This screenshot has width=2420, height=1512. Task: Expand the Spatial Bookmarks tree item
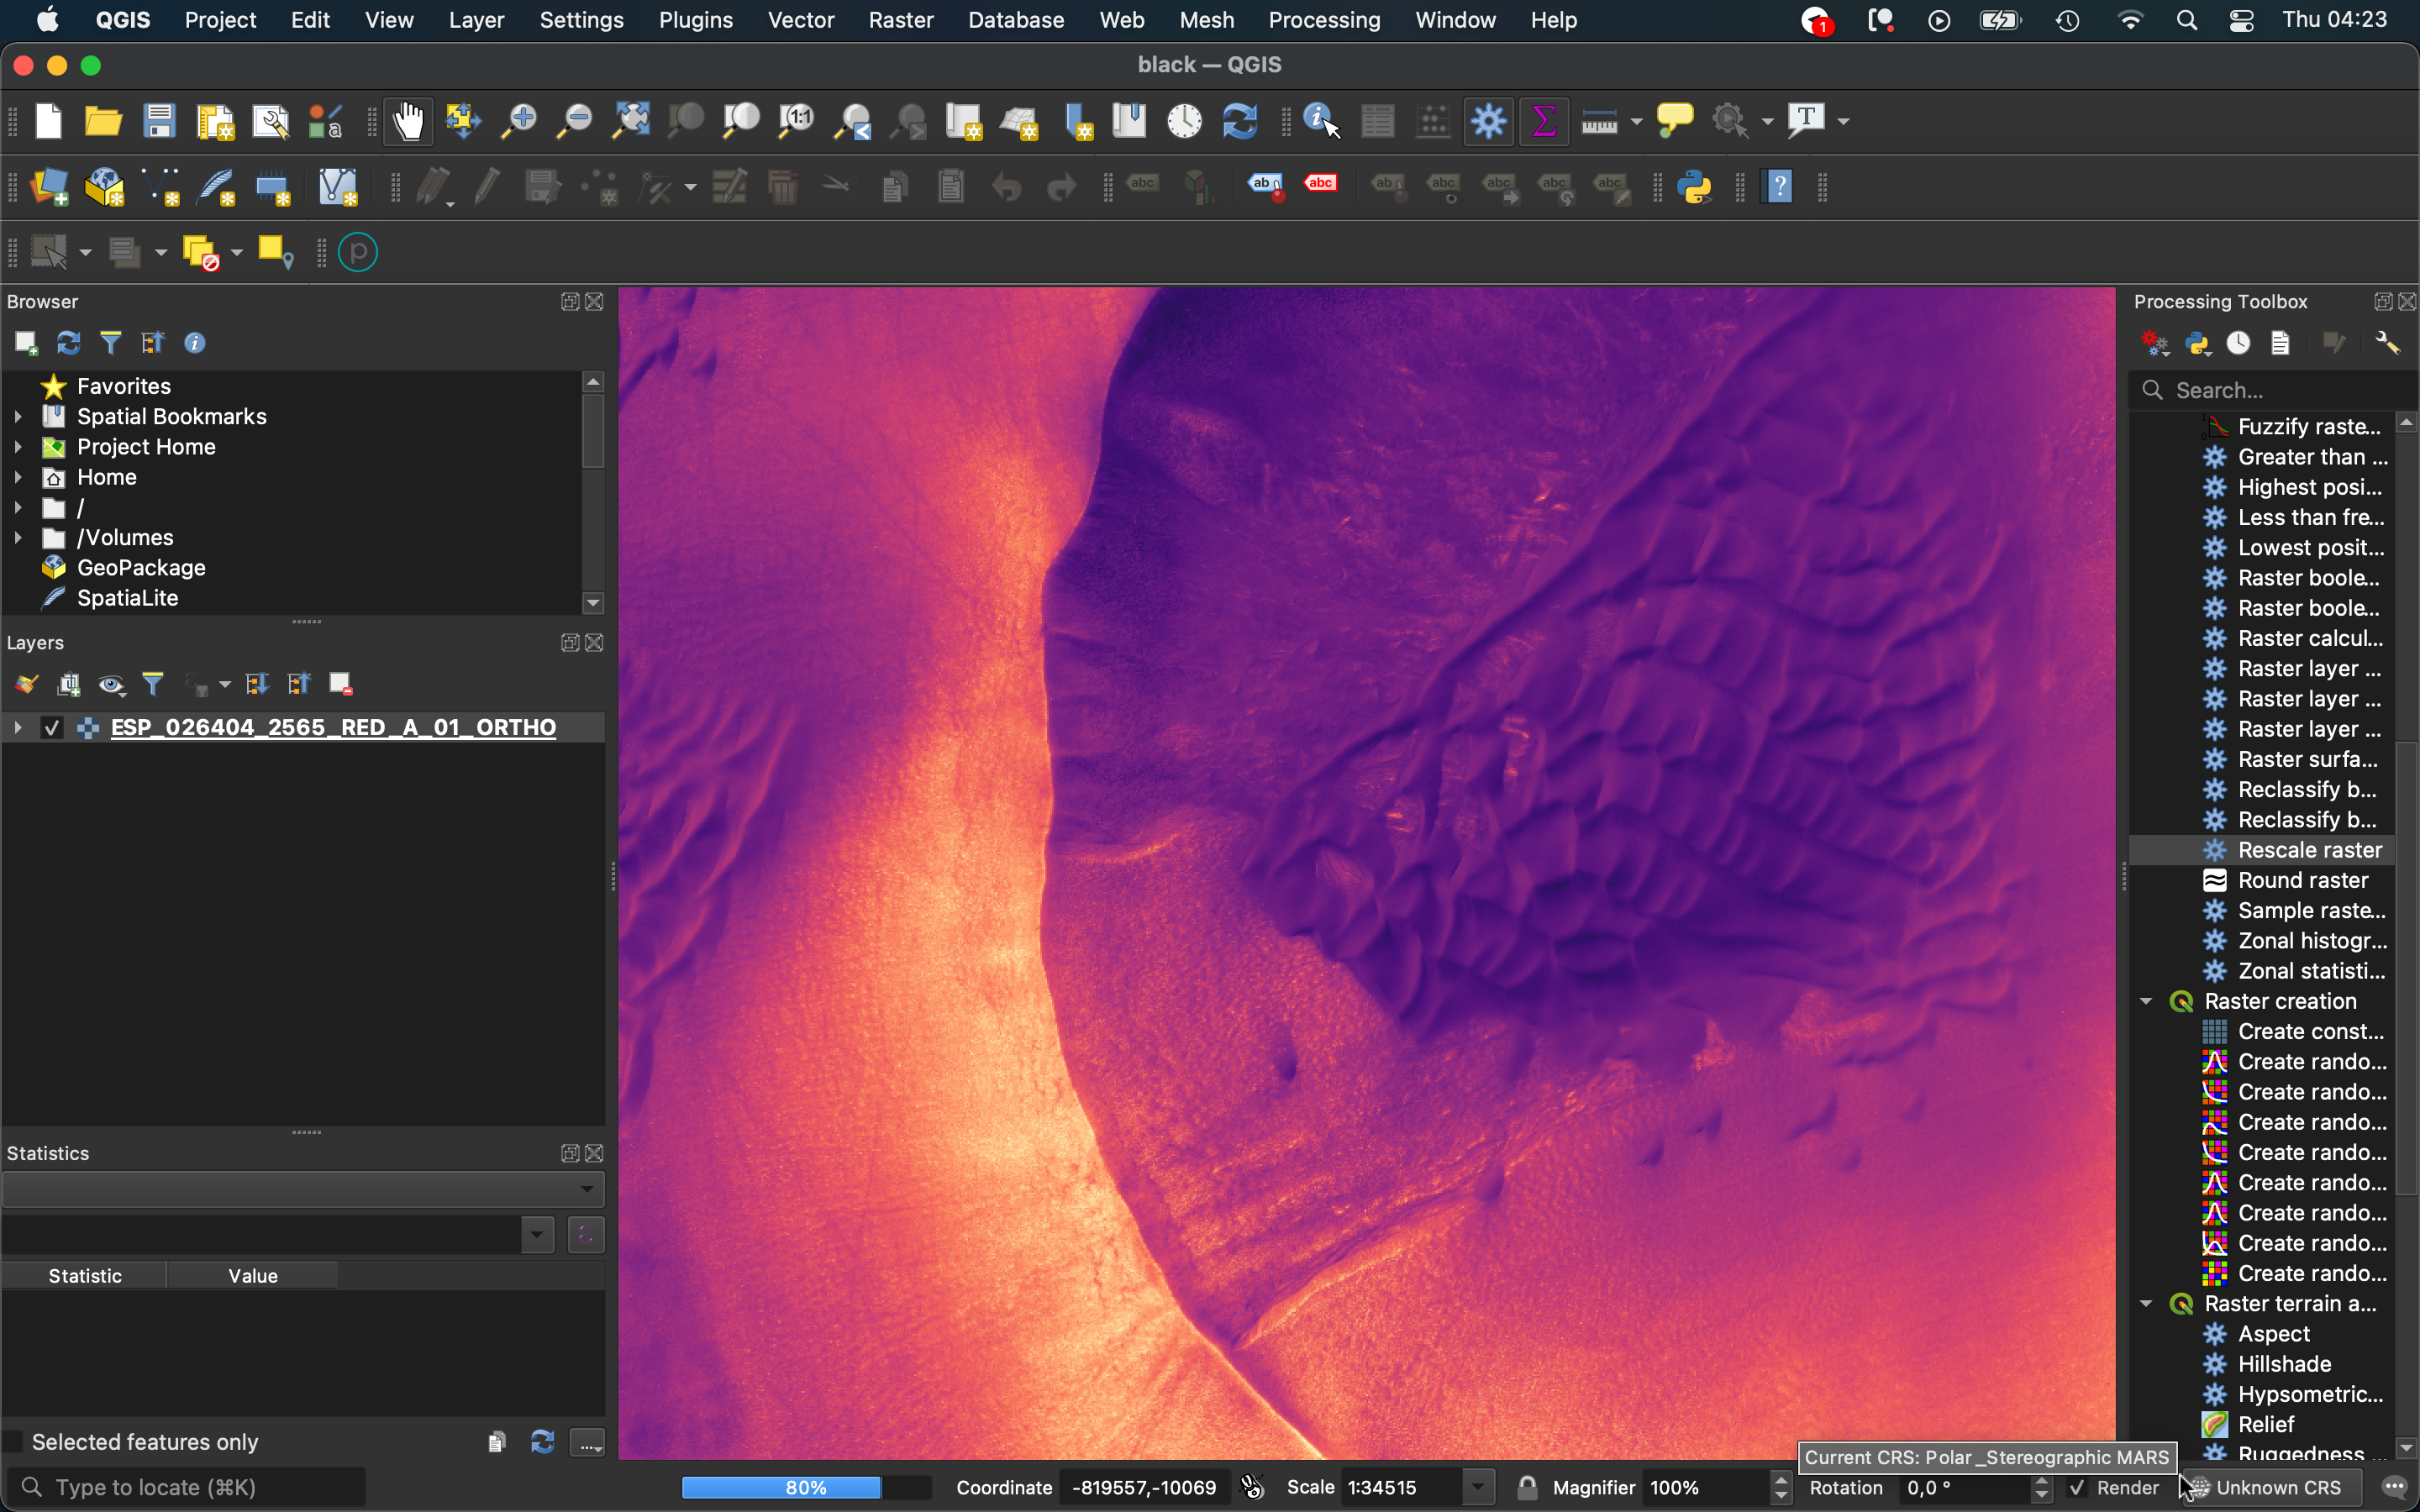[x=18, y=417]
